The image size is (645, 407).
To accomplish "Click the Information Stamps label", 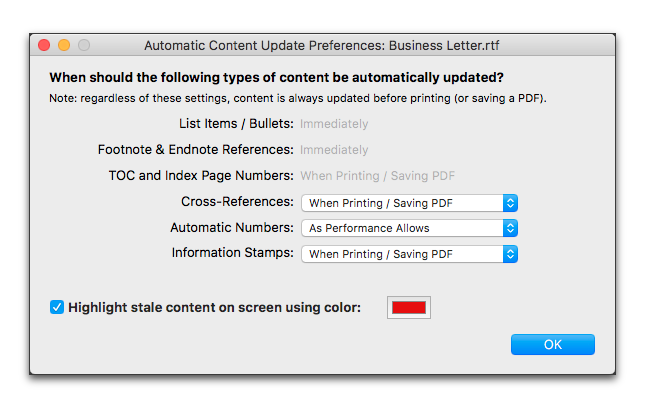I will 233,253.
